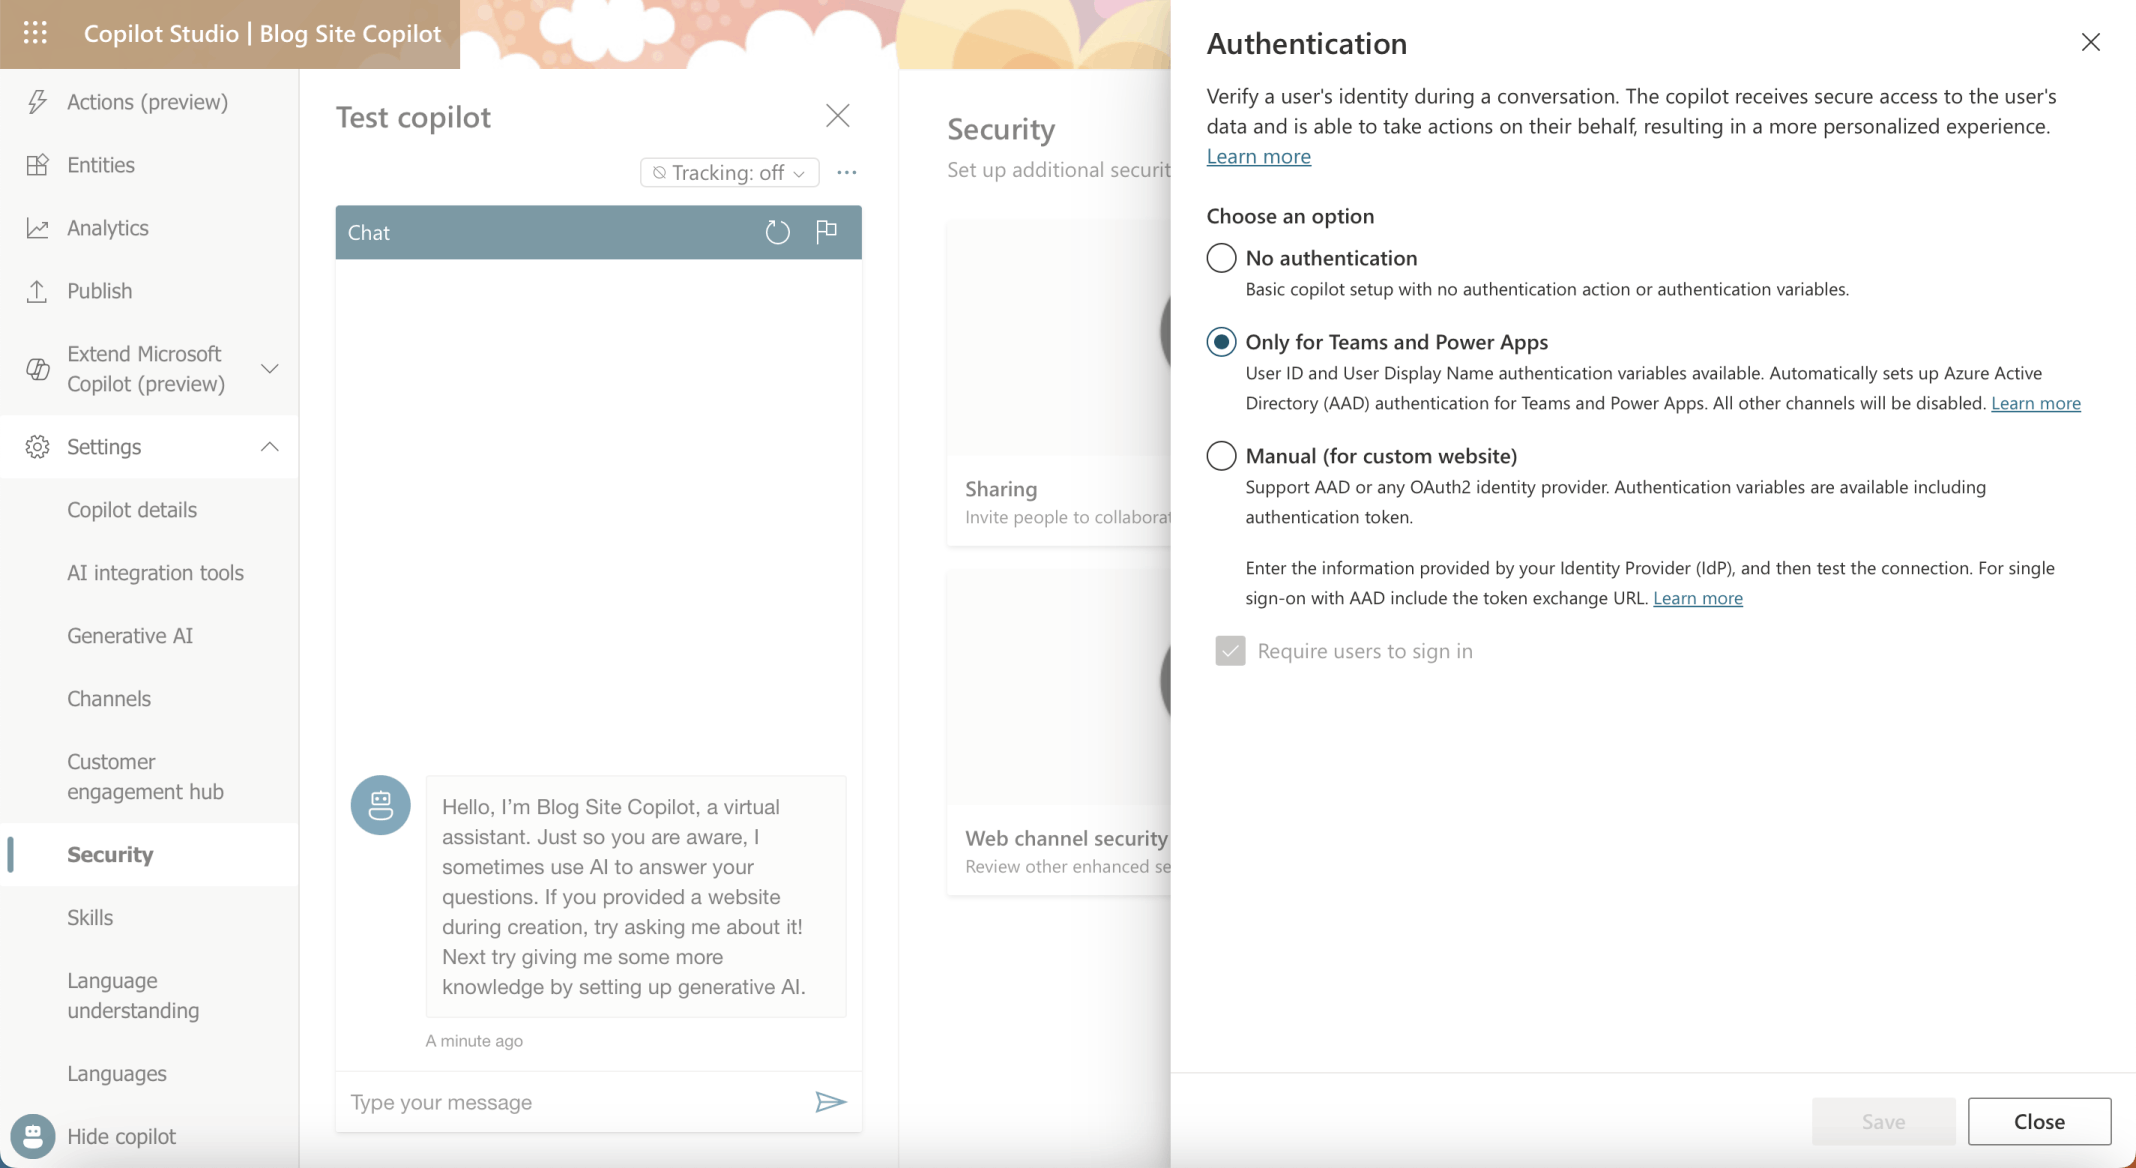Click the Analytics chart icon in sidebar
Viewport: 2136px width, 1168px height.
tap(37, 228)
